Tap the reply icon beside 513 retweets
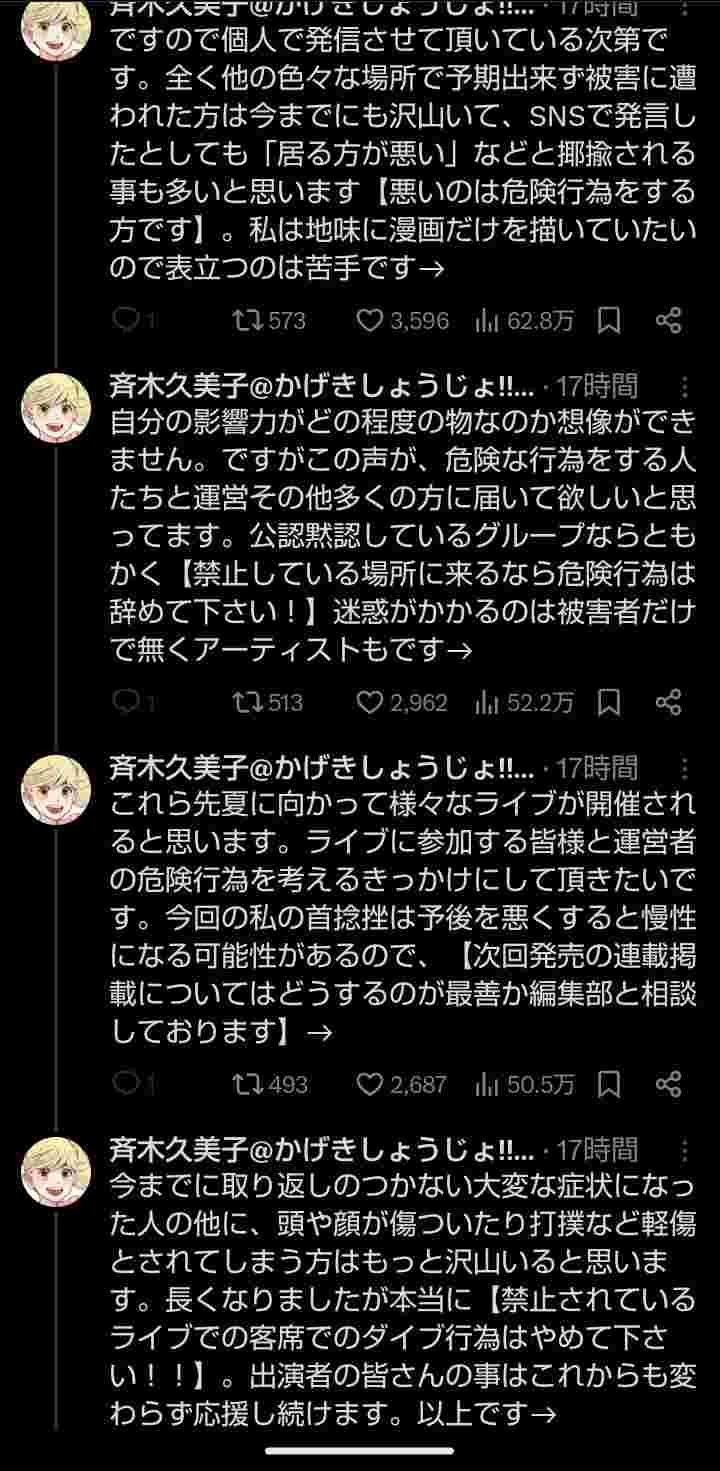 coord(125,702)
